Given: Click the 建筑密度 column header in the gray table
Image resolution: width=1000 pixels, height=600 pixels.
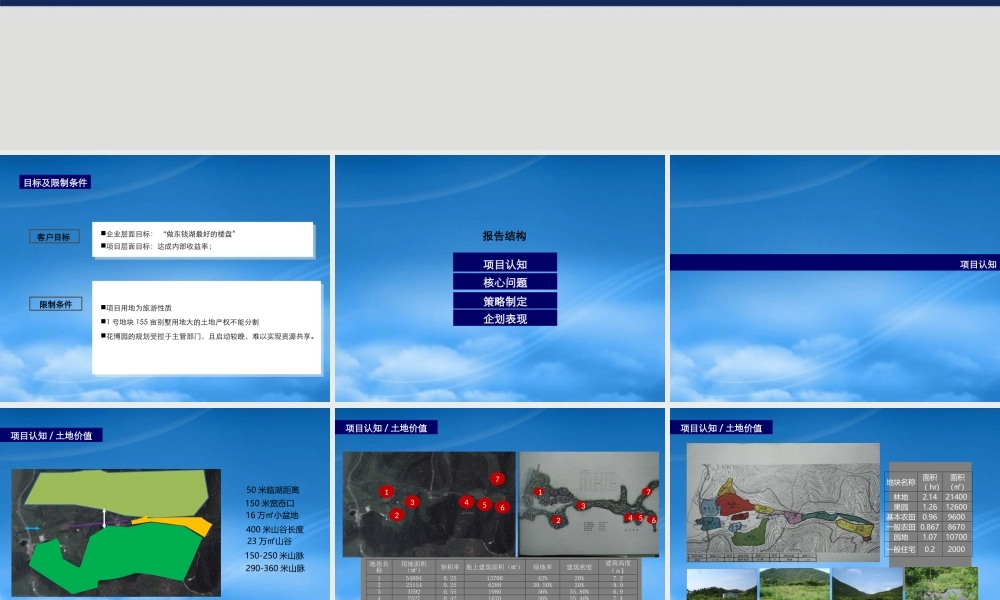Looking at the screenshot, I should click(579, 566).
